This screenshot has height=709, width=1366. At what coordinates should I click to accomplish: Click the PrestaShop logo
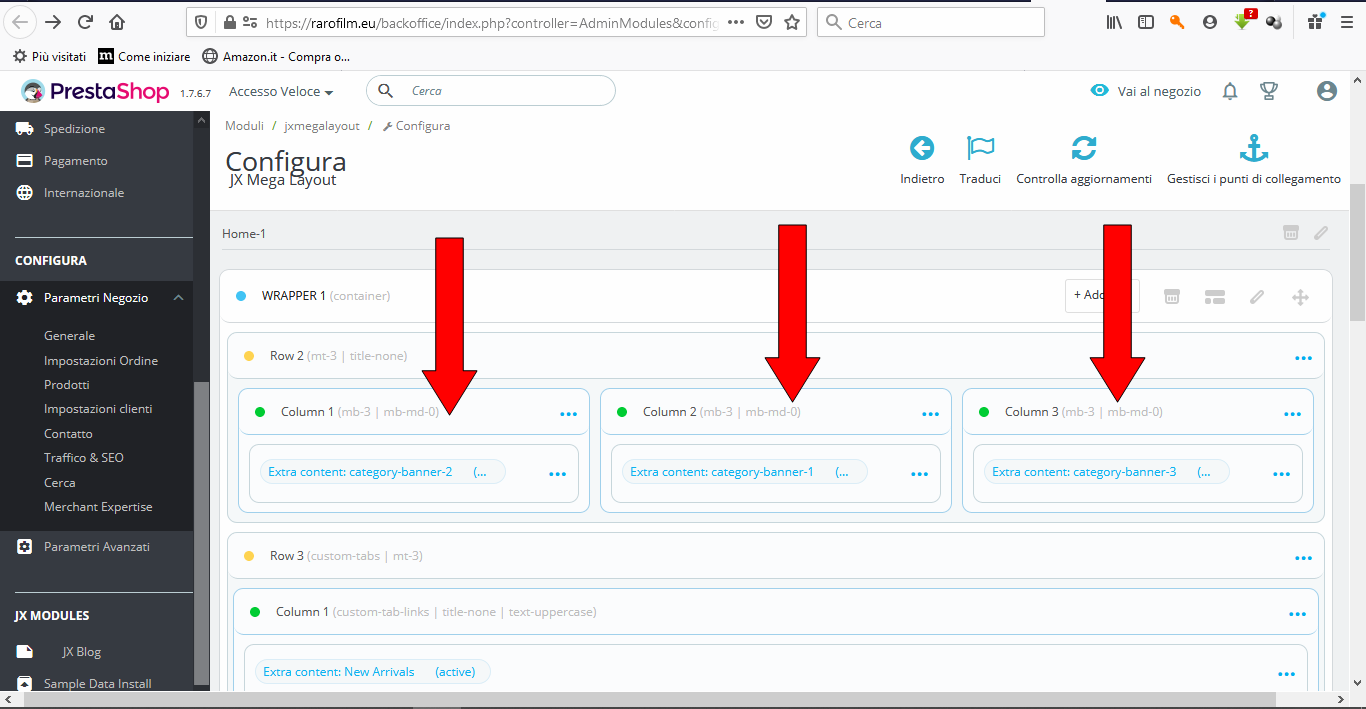96,91
